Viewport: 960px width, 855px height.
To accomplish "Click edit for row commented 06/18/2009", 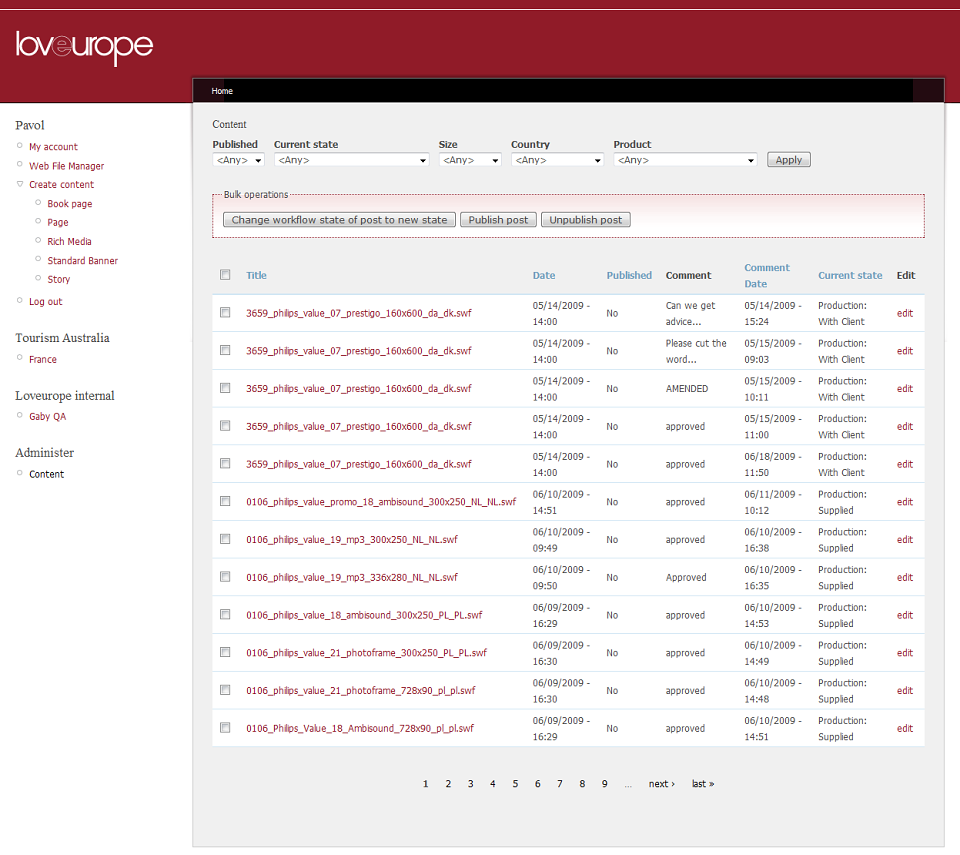I will point(904,464).
